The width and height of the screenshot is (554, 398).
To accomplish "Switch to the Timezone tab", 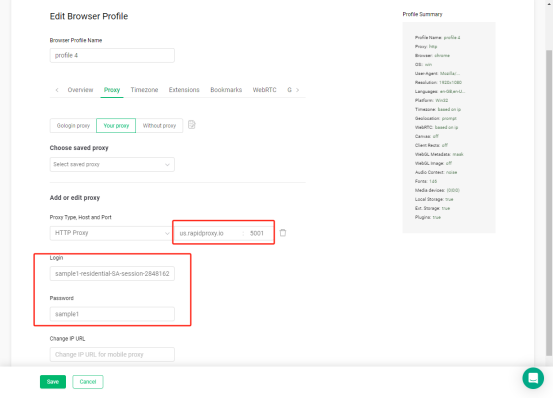I will (x=144, y=90).
